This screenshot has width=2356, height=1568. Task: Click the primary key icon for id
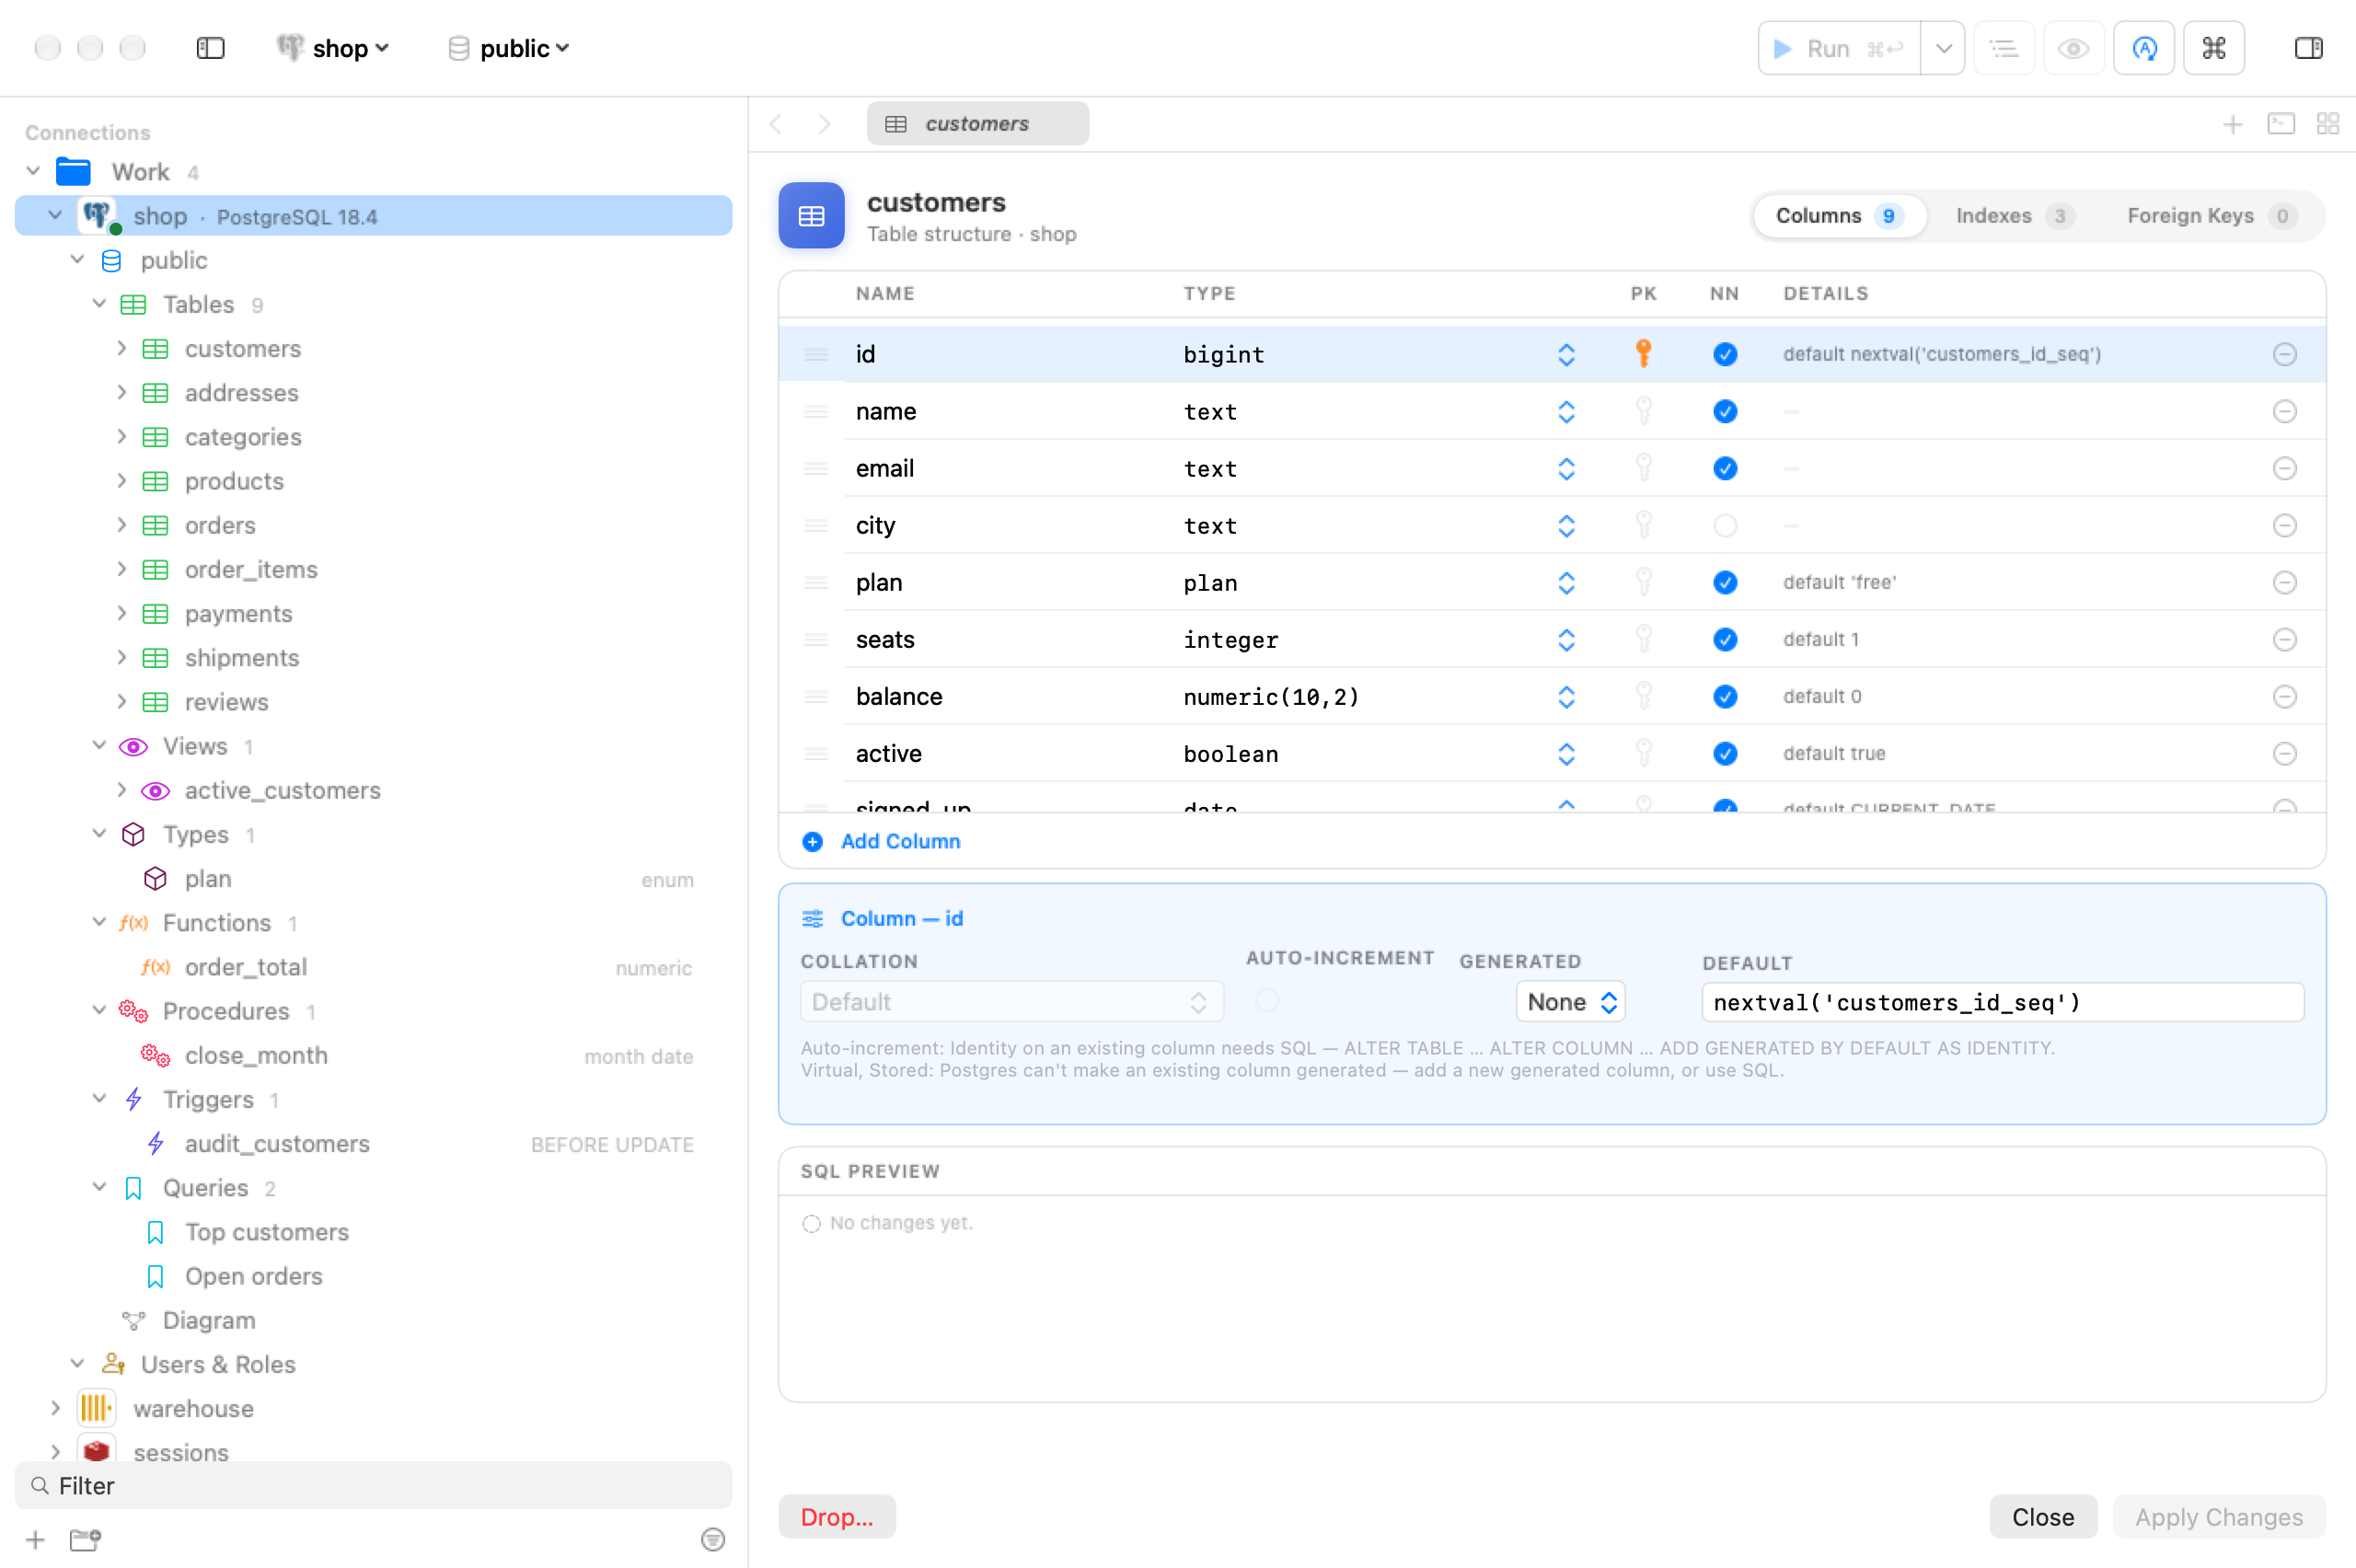click(x=1643, y=353)
